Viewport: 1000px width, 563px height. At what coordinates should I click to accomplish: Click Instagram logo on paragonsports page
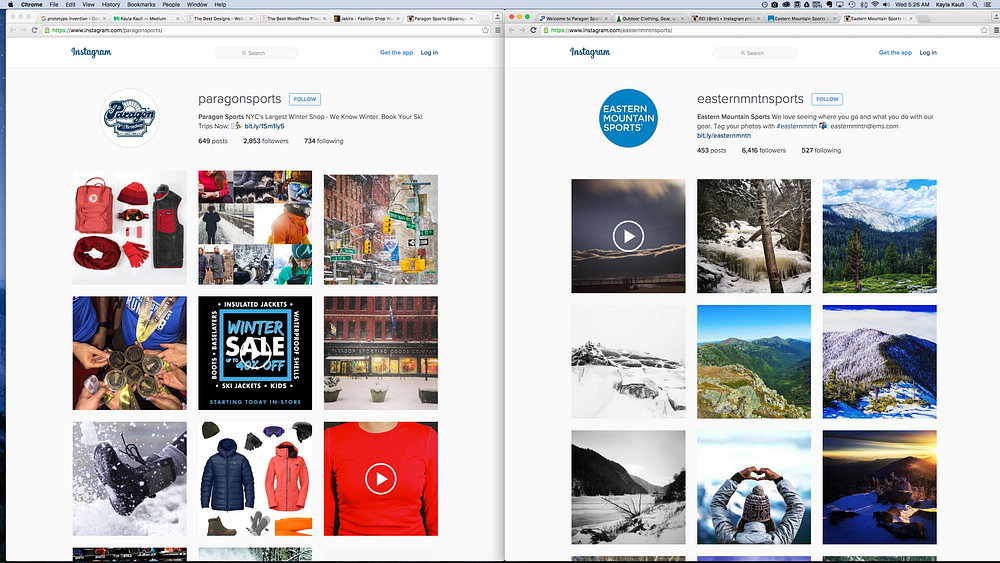click(91, 52)
